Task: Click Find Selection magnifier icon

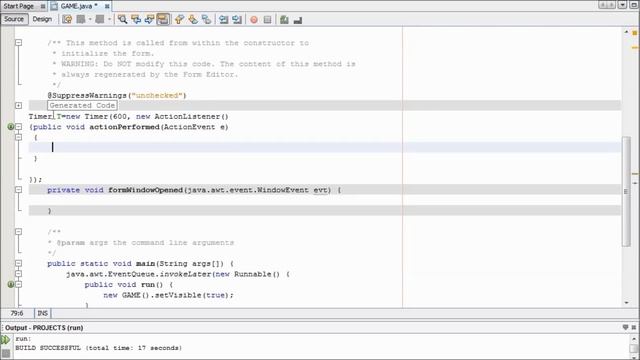Action: (x=122, y=19)
